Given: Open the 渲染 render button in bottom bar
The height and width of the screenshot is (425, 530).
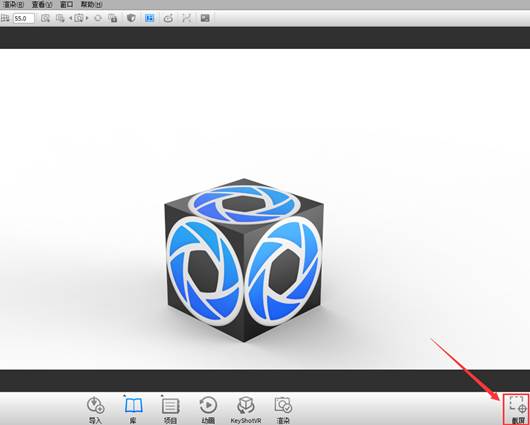Looking at the screenshot, I should pyautogui.click(x=283, y=409).
